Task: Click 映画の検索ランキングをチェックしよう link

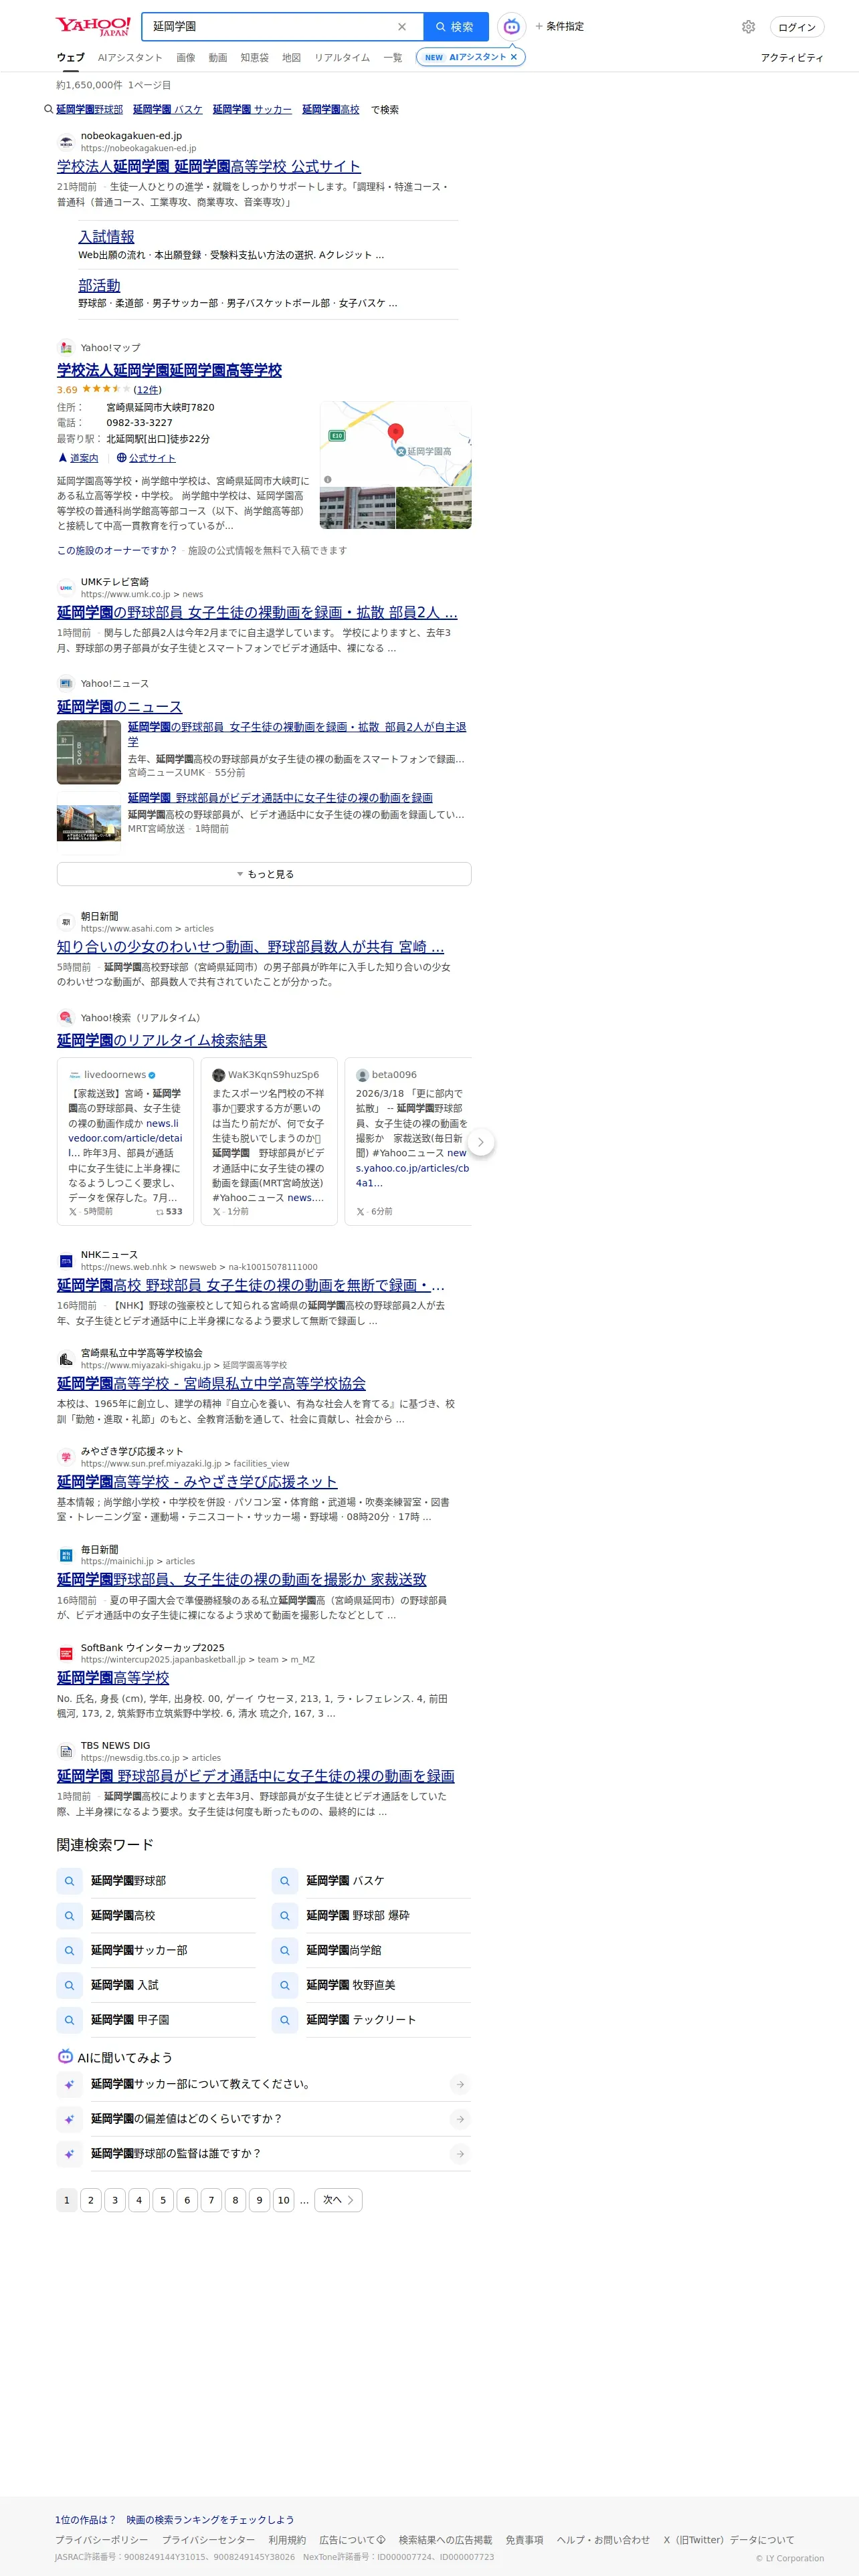Action: 210,2520
